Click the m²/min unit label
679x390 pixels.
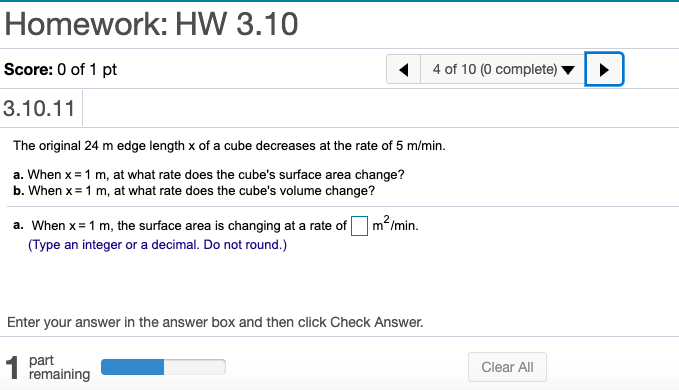(x=395, y=224)
